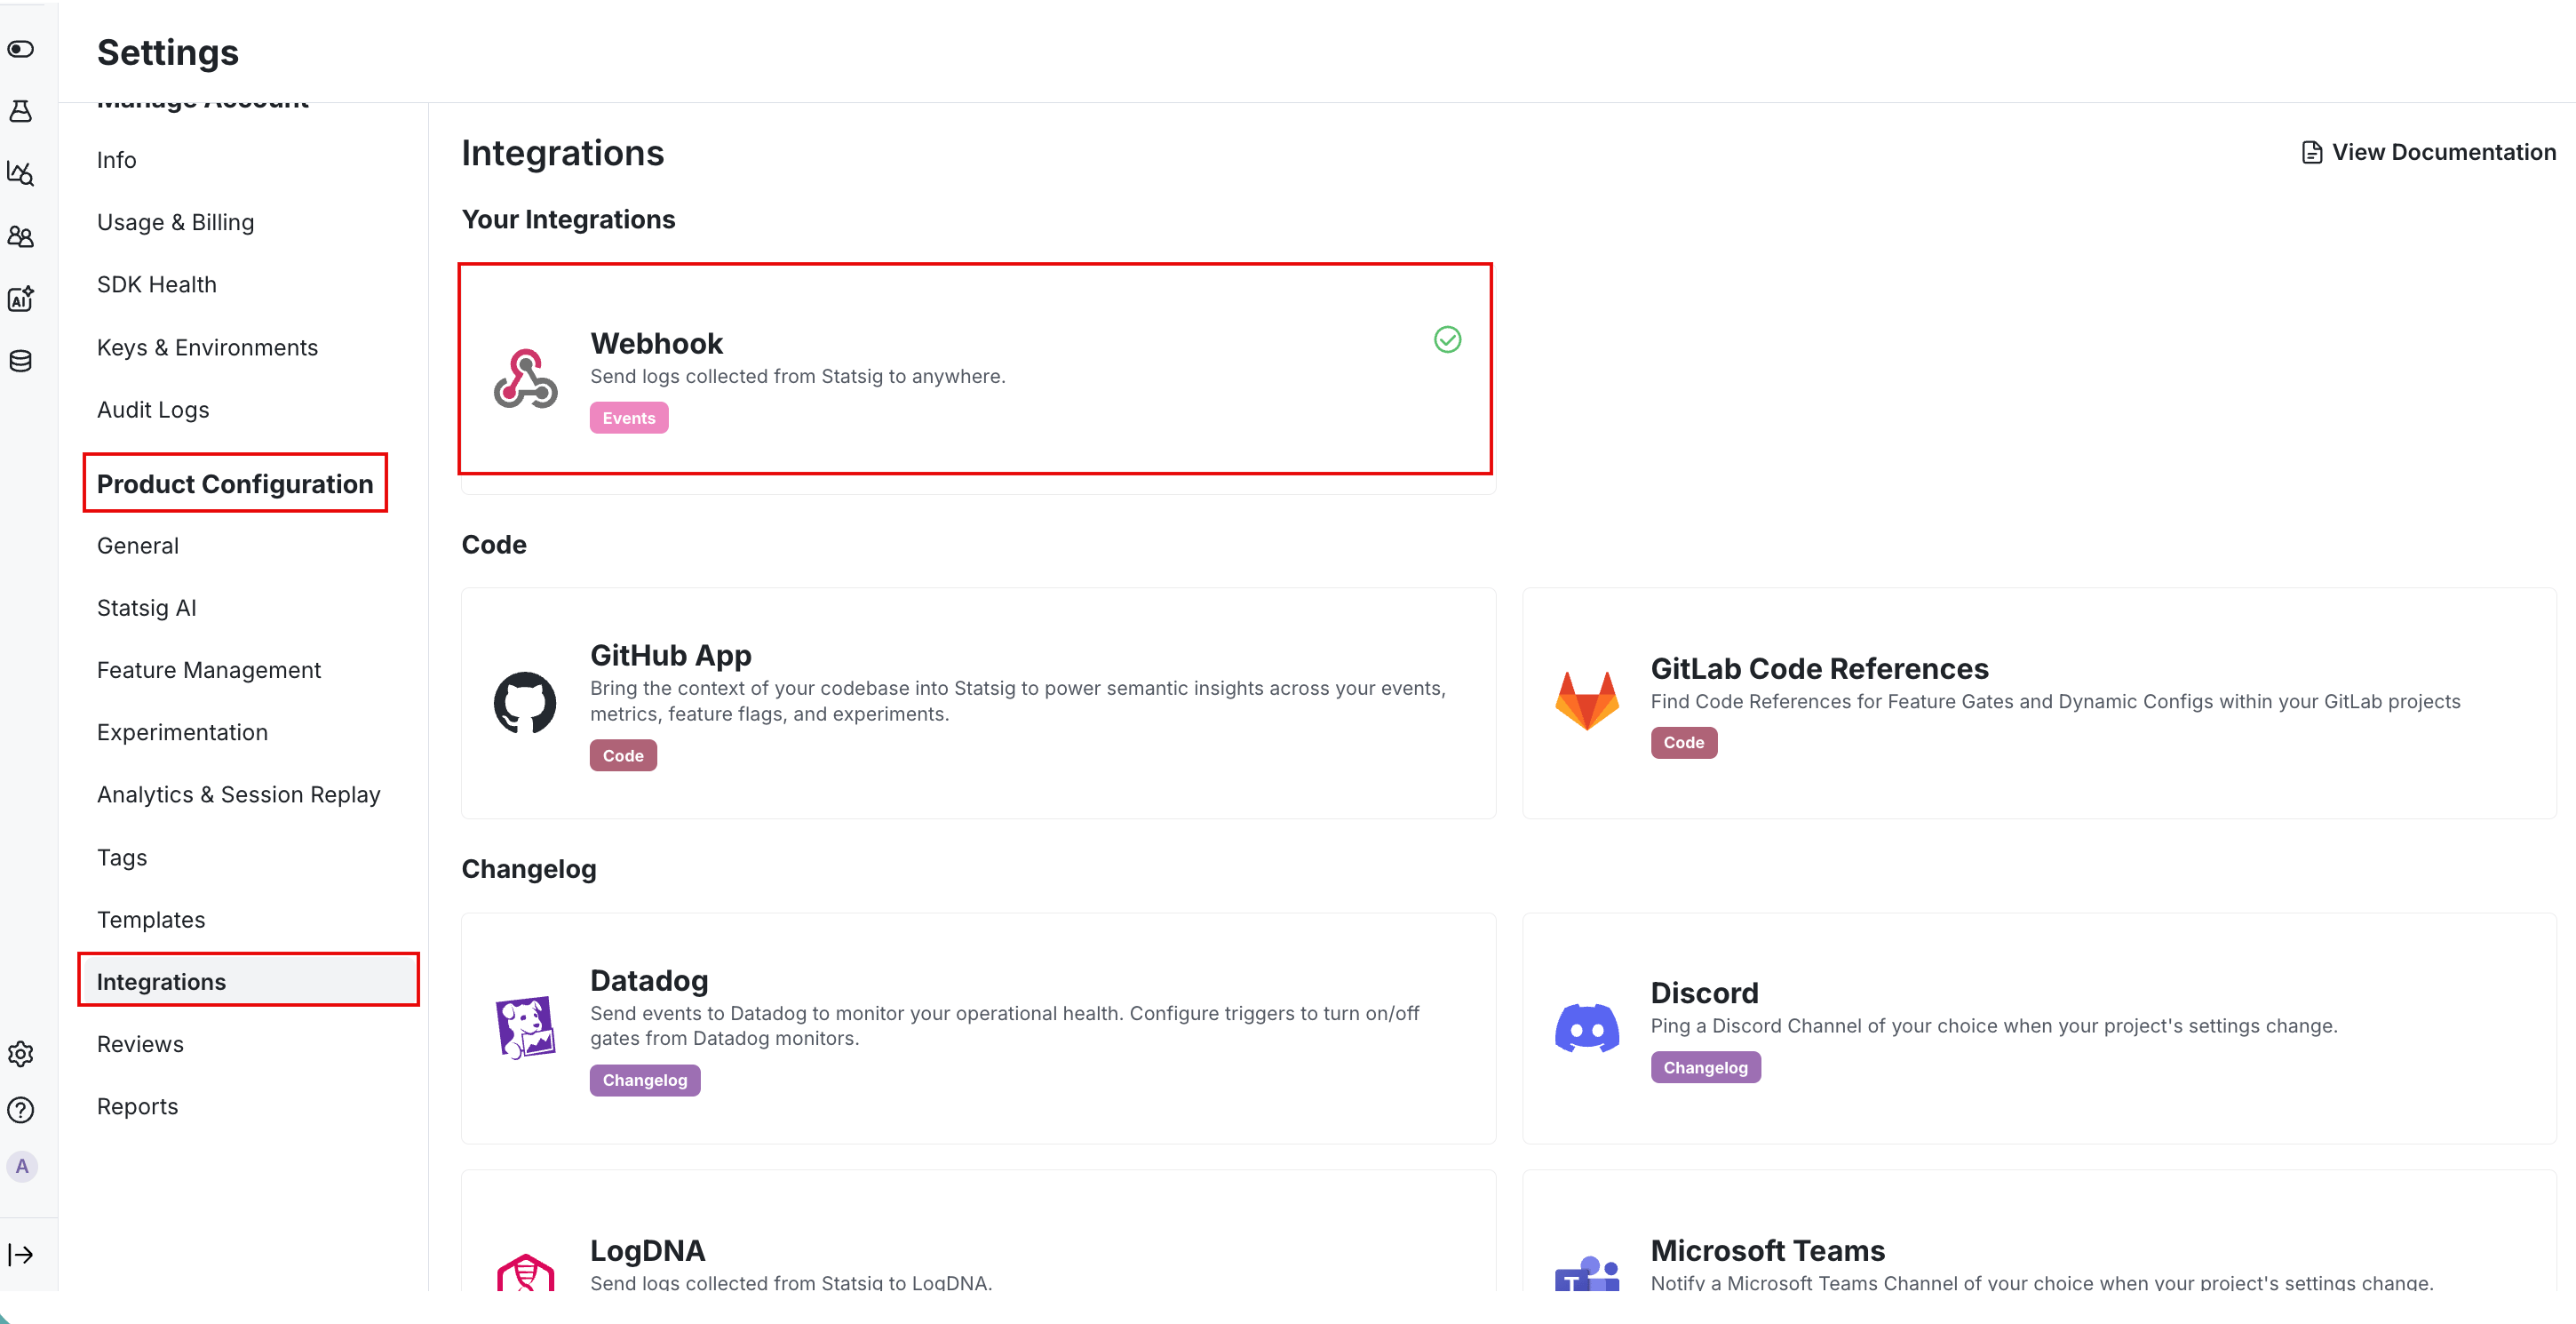This screenshot has width=2576, height=1324.
Task: Click the Changelog tag on Datadog
Action: click(x=645, y=1080)
